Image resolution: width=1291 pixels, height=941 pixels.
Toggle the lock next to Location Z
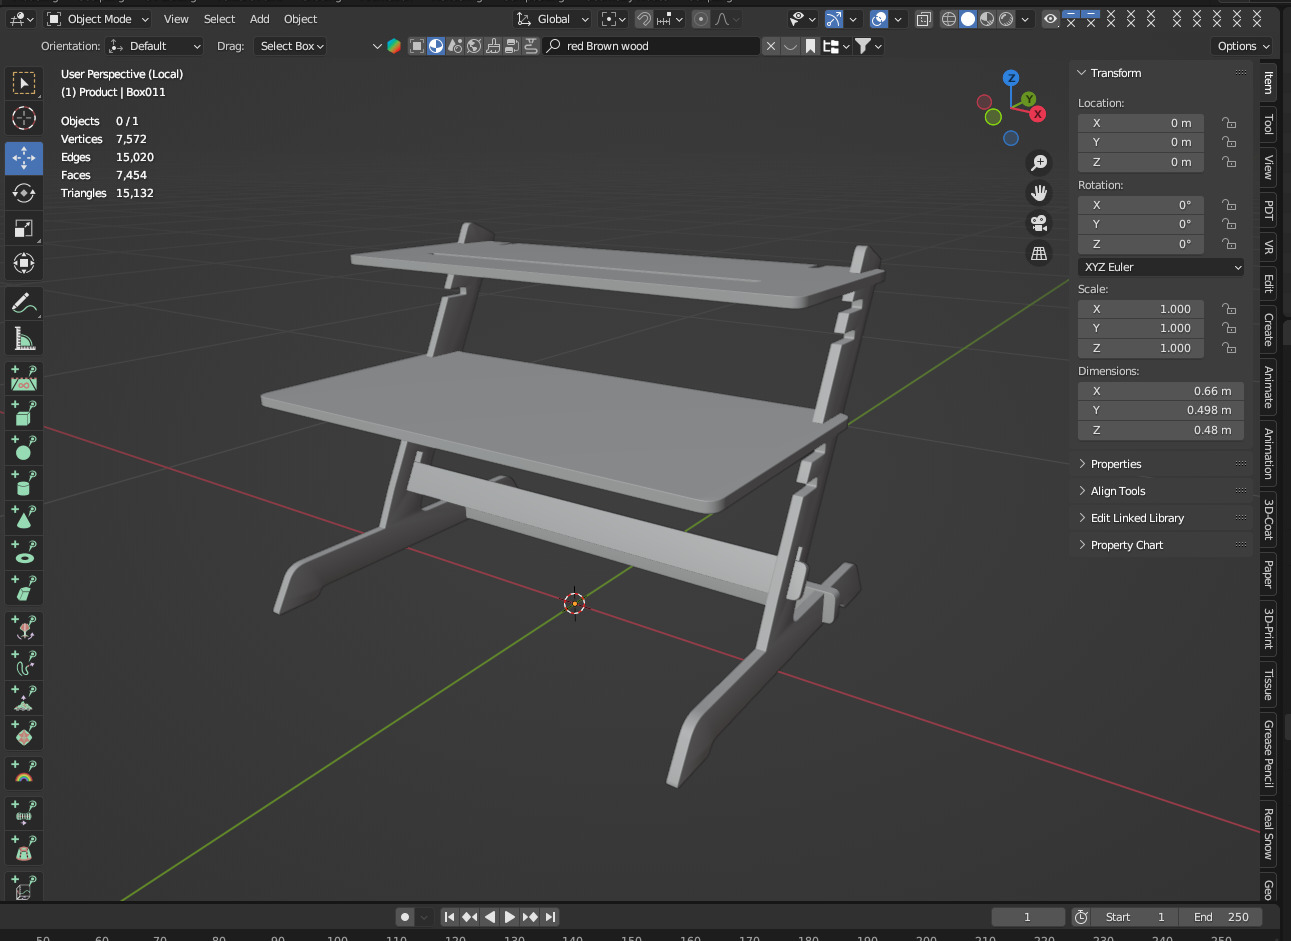[x=1229, y=162]
